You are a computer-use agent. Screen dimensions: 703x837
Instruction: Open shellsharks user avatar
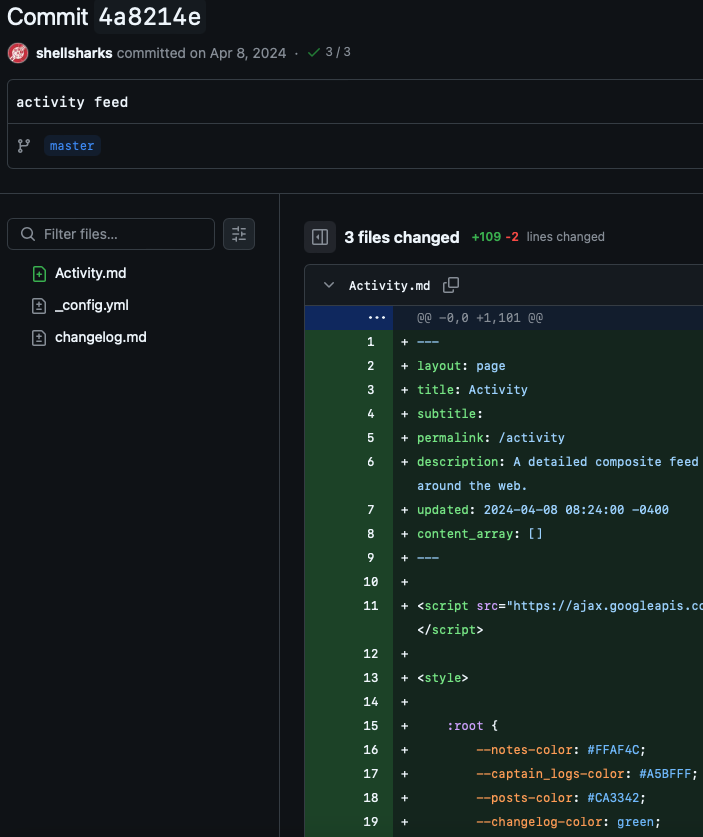pos(18,53)
